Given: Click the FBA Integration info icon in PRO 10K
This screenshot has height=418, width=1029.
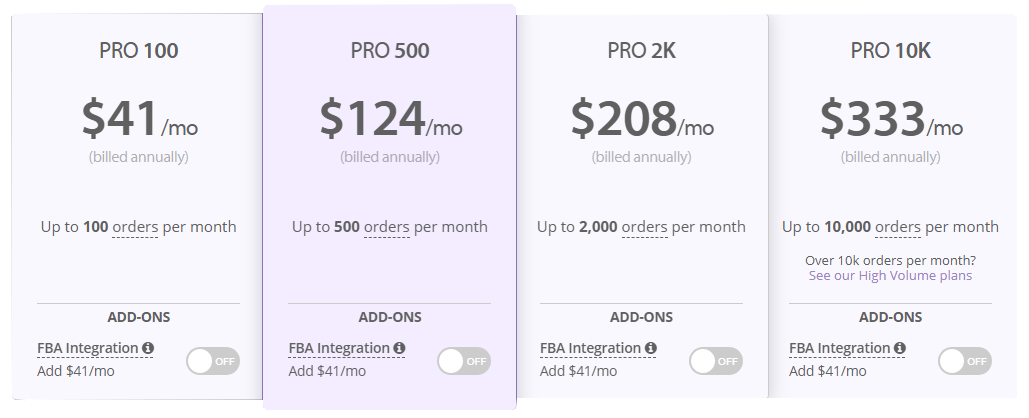Looking at the screenshot, I should [900, 348].
